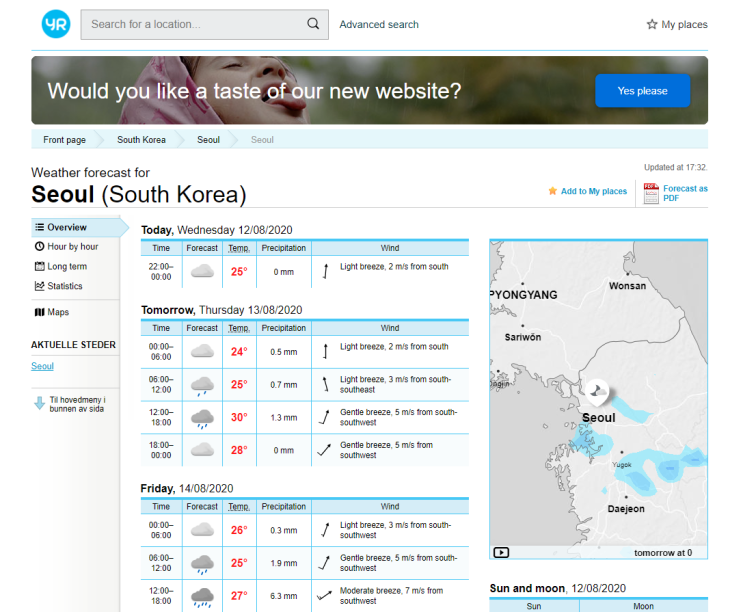Click the tomorrow at 0 map time label

(663, 553)
